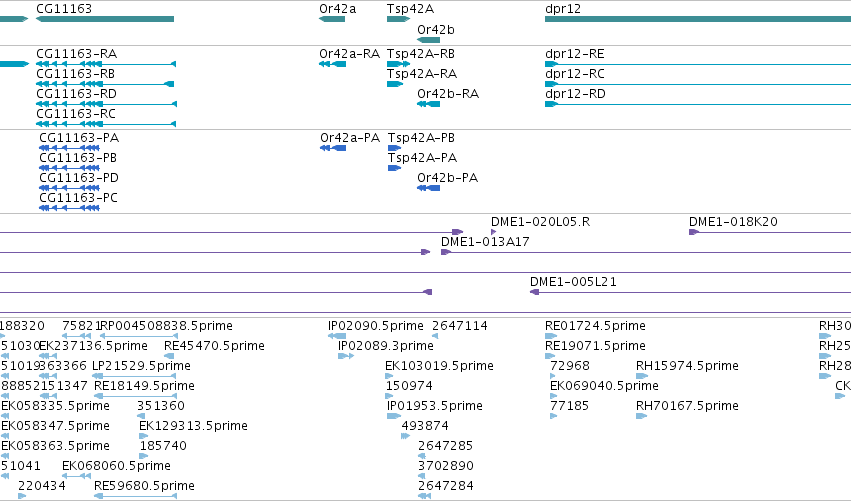The width and height of the screenshot is (851, 501).
Task: Click EST EK068060.5prime
Action: [116, 467]
